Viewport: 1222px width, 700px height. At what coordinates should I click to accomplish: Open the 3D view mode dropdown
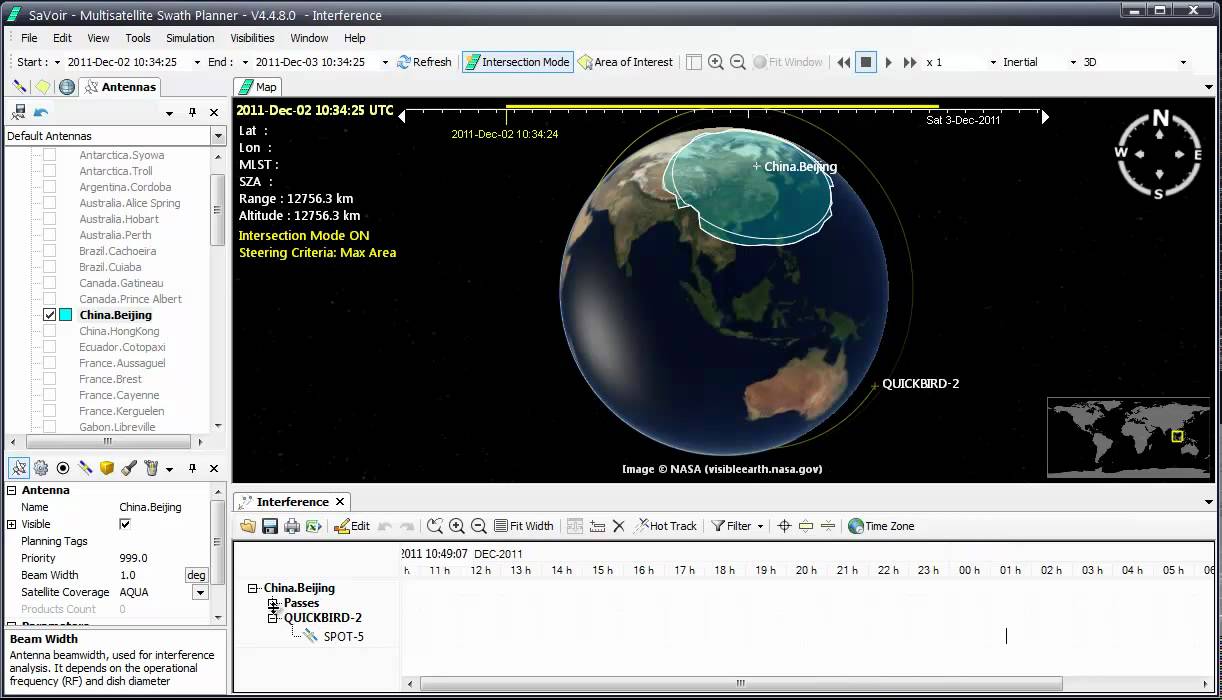click(1183, 62)
